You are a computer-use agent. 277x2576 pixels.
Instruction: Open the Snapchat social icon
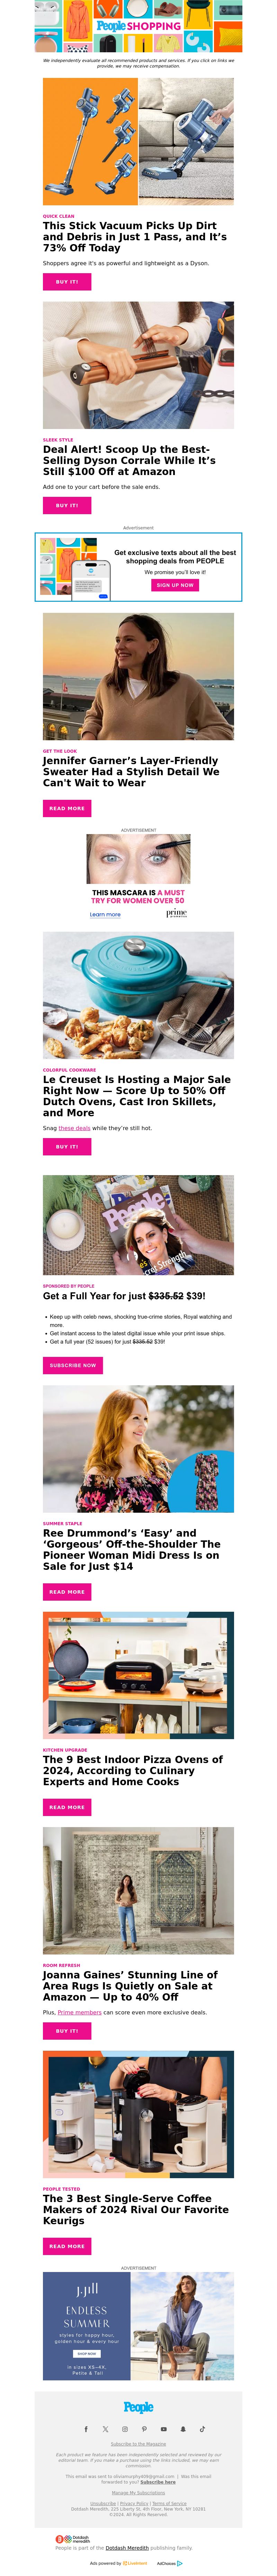pos(183,2428)
